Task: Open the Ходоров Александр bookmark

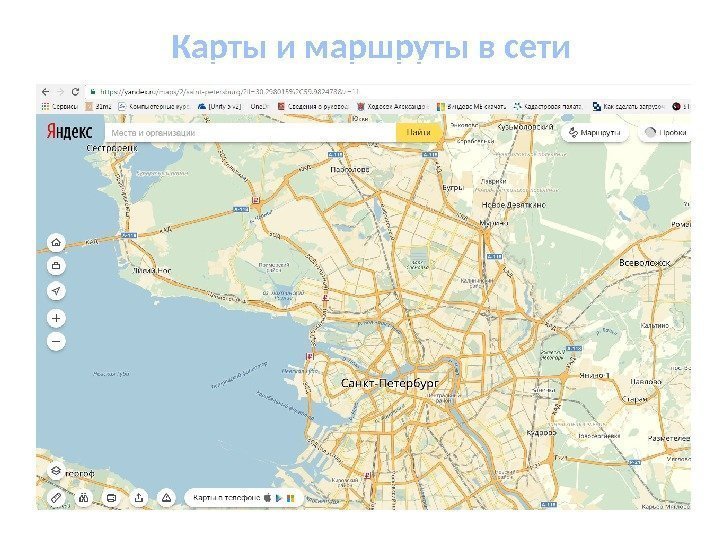Action: [x=393, y=107]
